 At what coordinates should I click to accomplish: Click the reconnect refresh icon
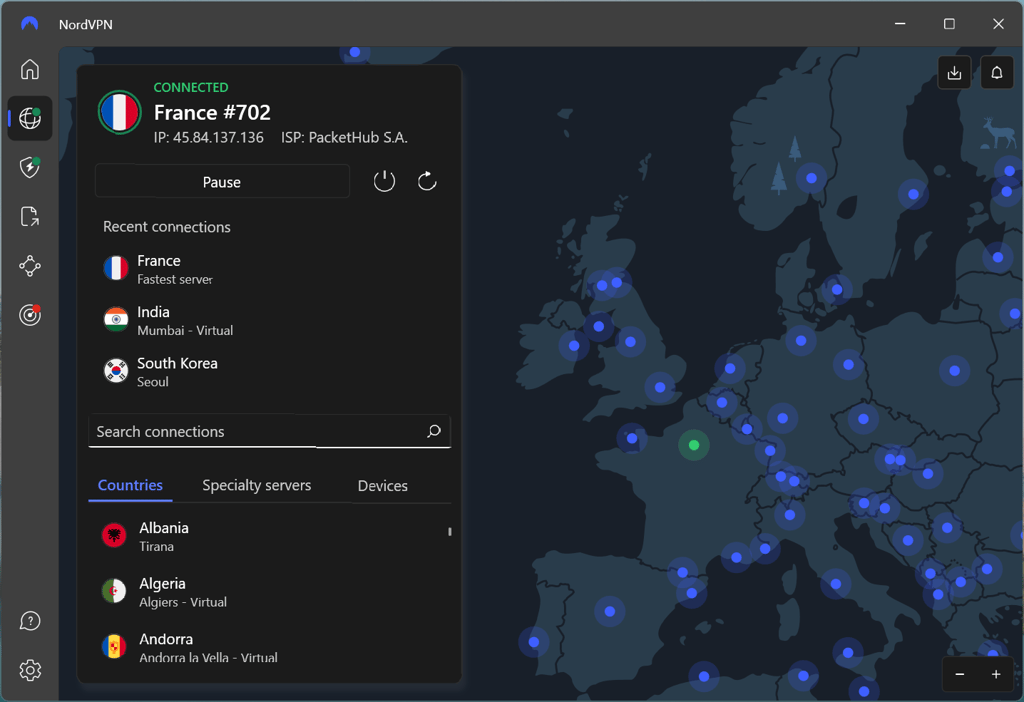tap(427, 181)
